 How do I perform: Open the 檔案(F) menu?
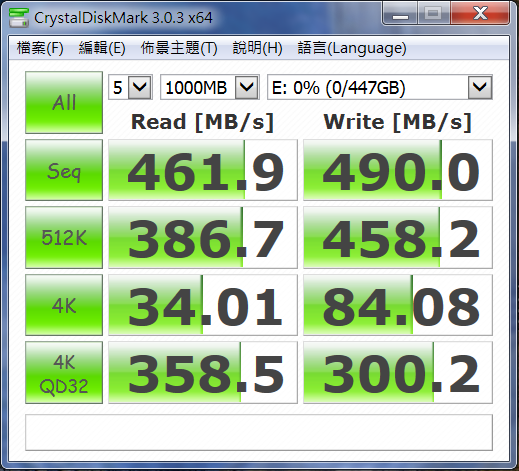(x=40, y=48)
